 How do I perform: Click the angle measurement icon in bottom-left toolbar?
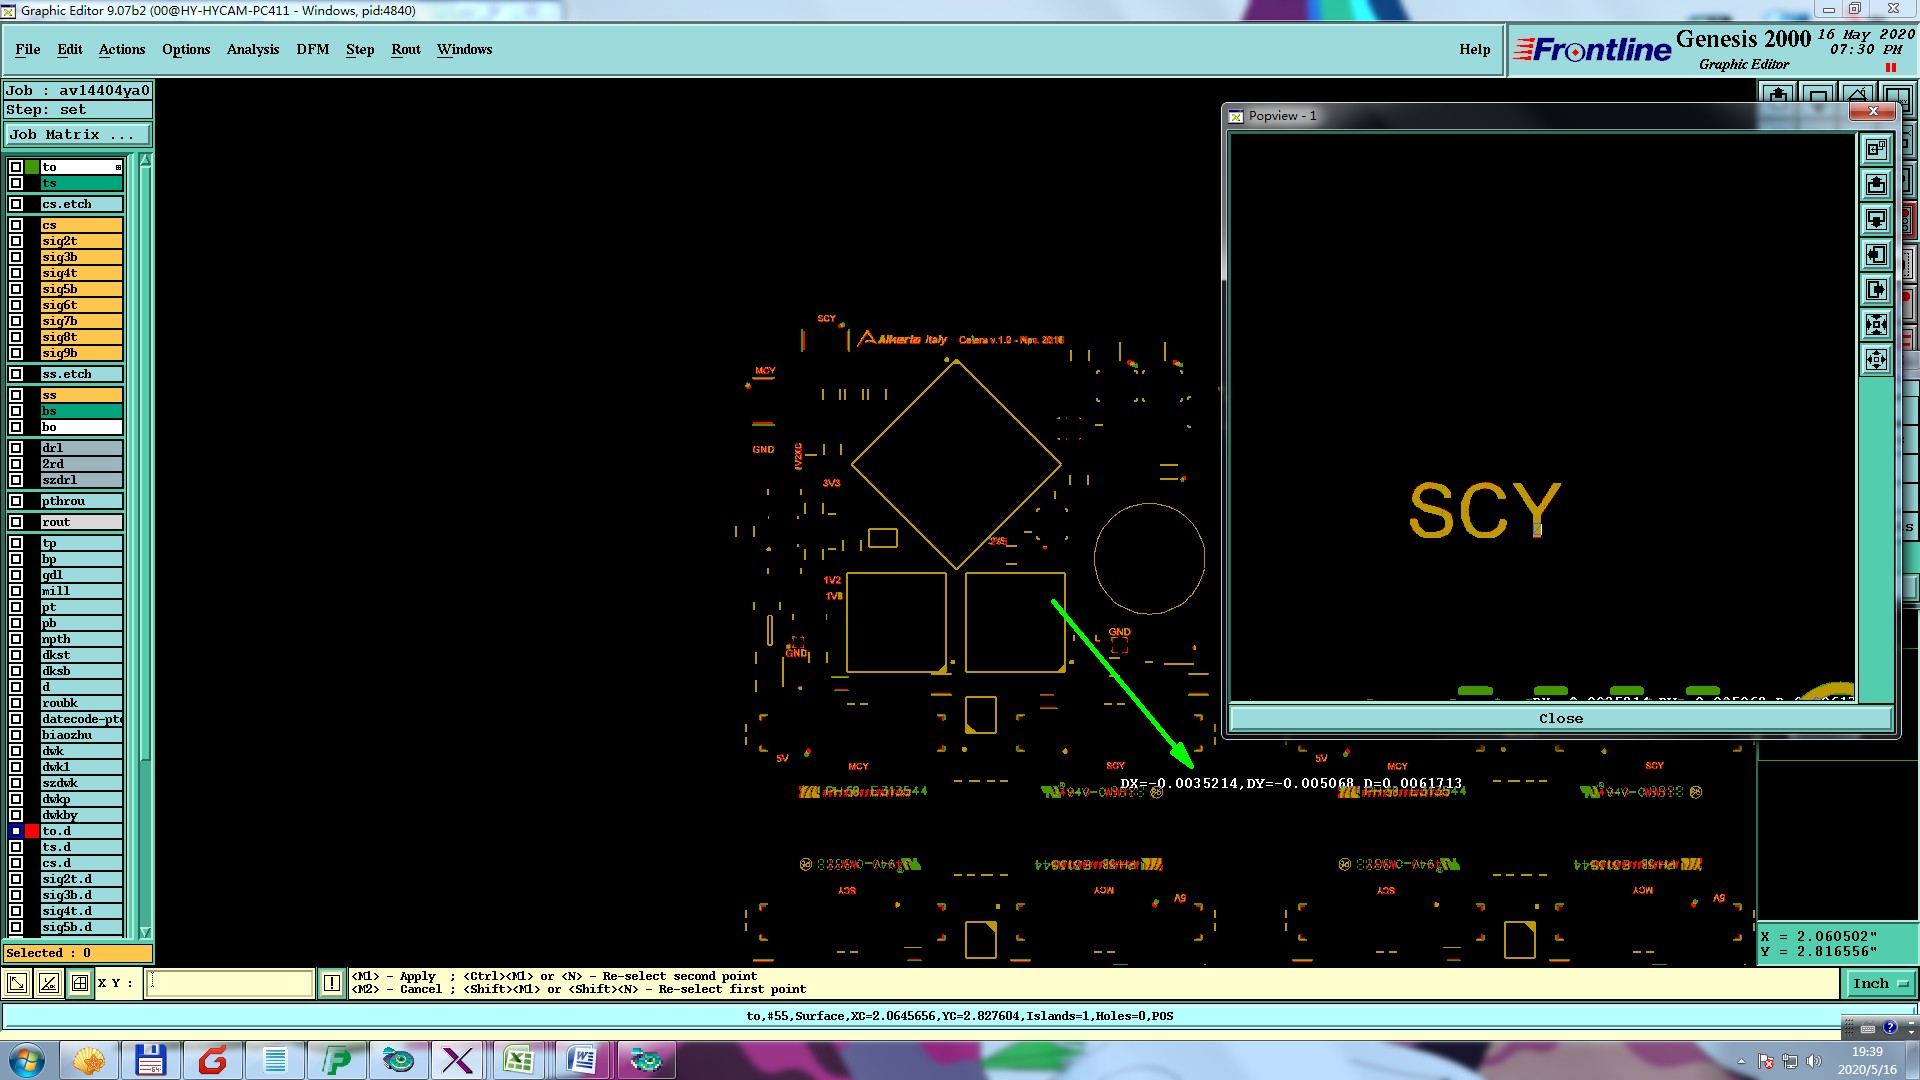pyautogui.click(x=48, y=983)
